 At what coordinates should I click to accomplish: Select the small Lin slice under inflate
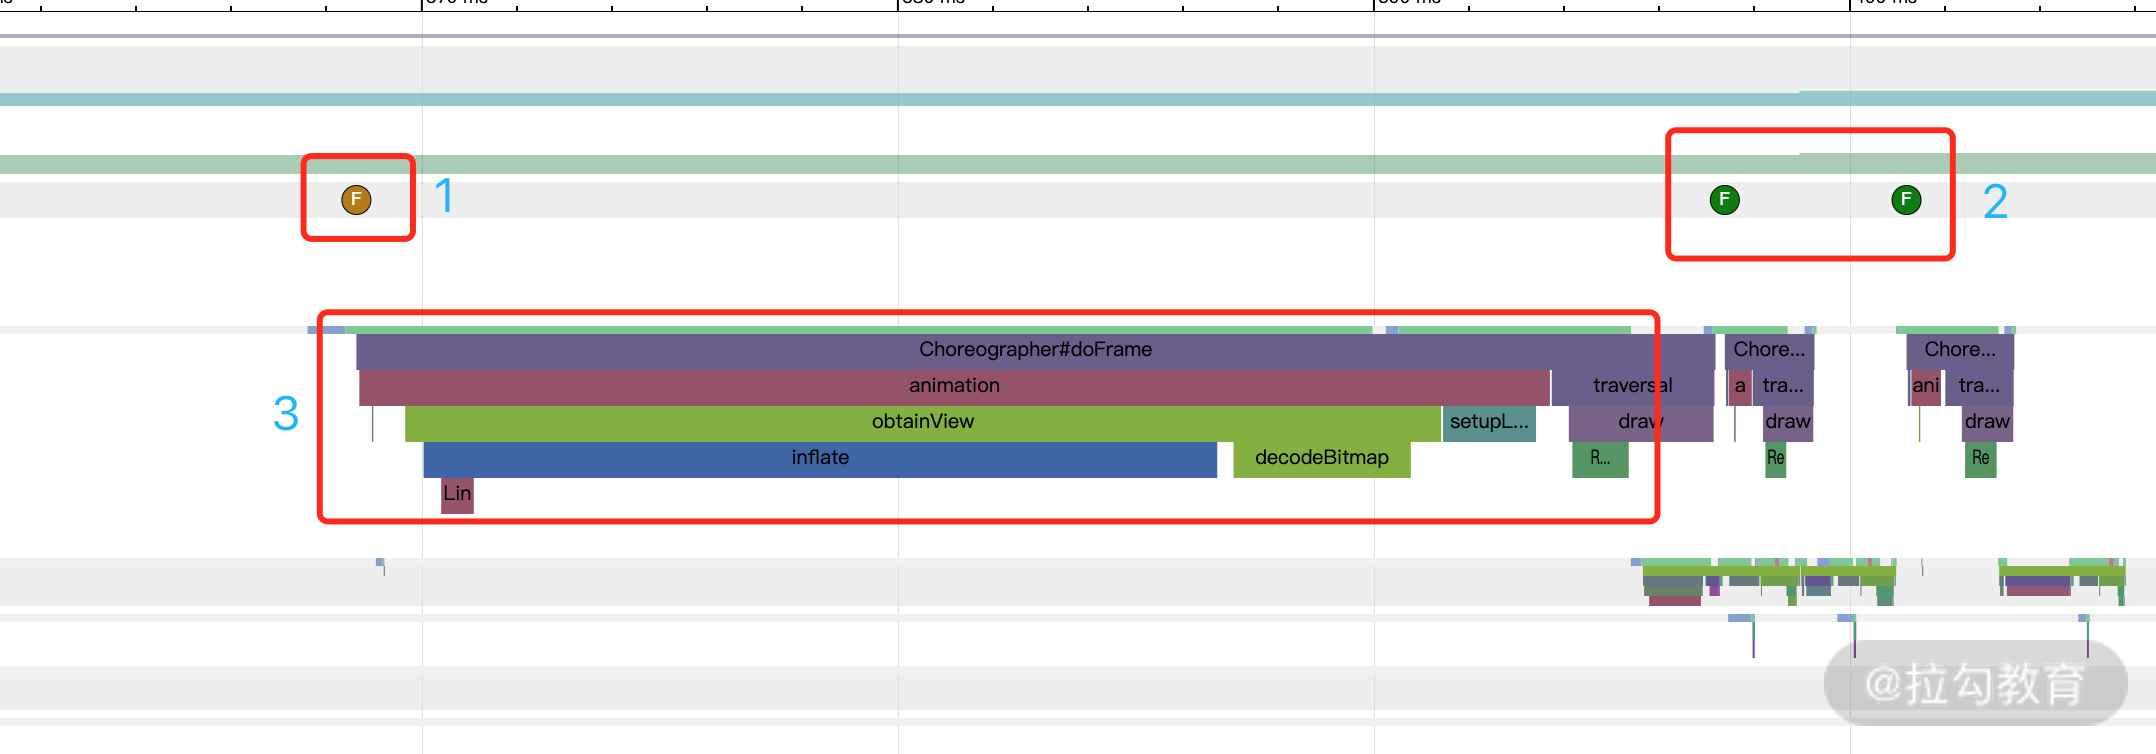[x=457, y=494]
